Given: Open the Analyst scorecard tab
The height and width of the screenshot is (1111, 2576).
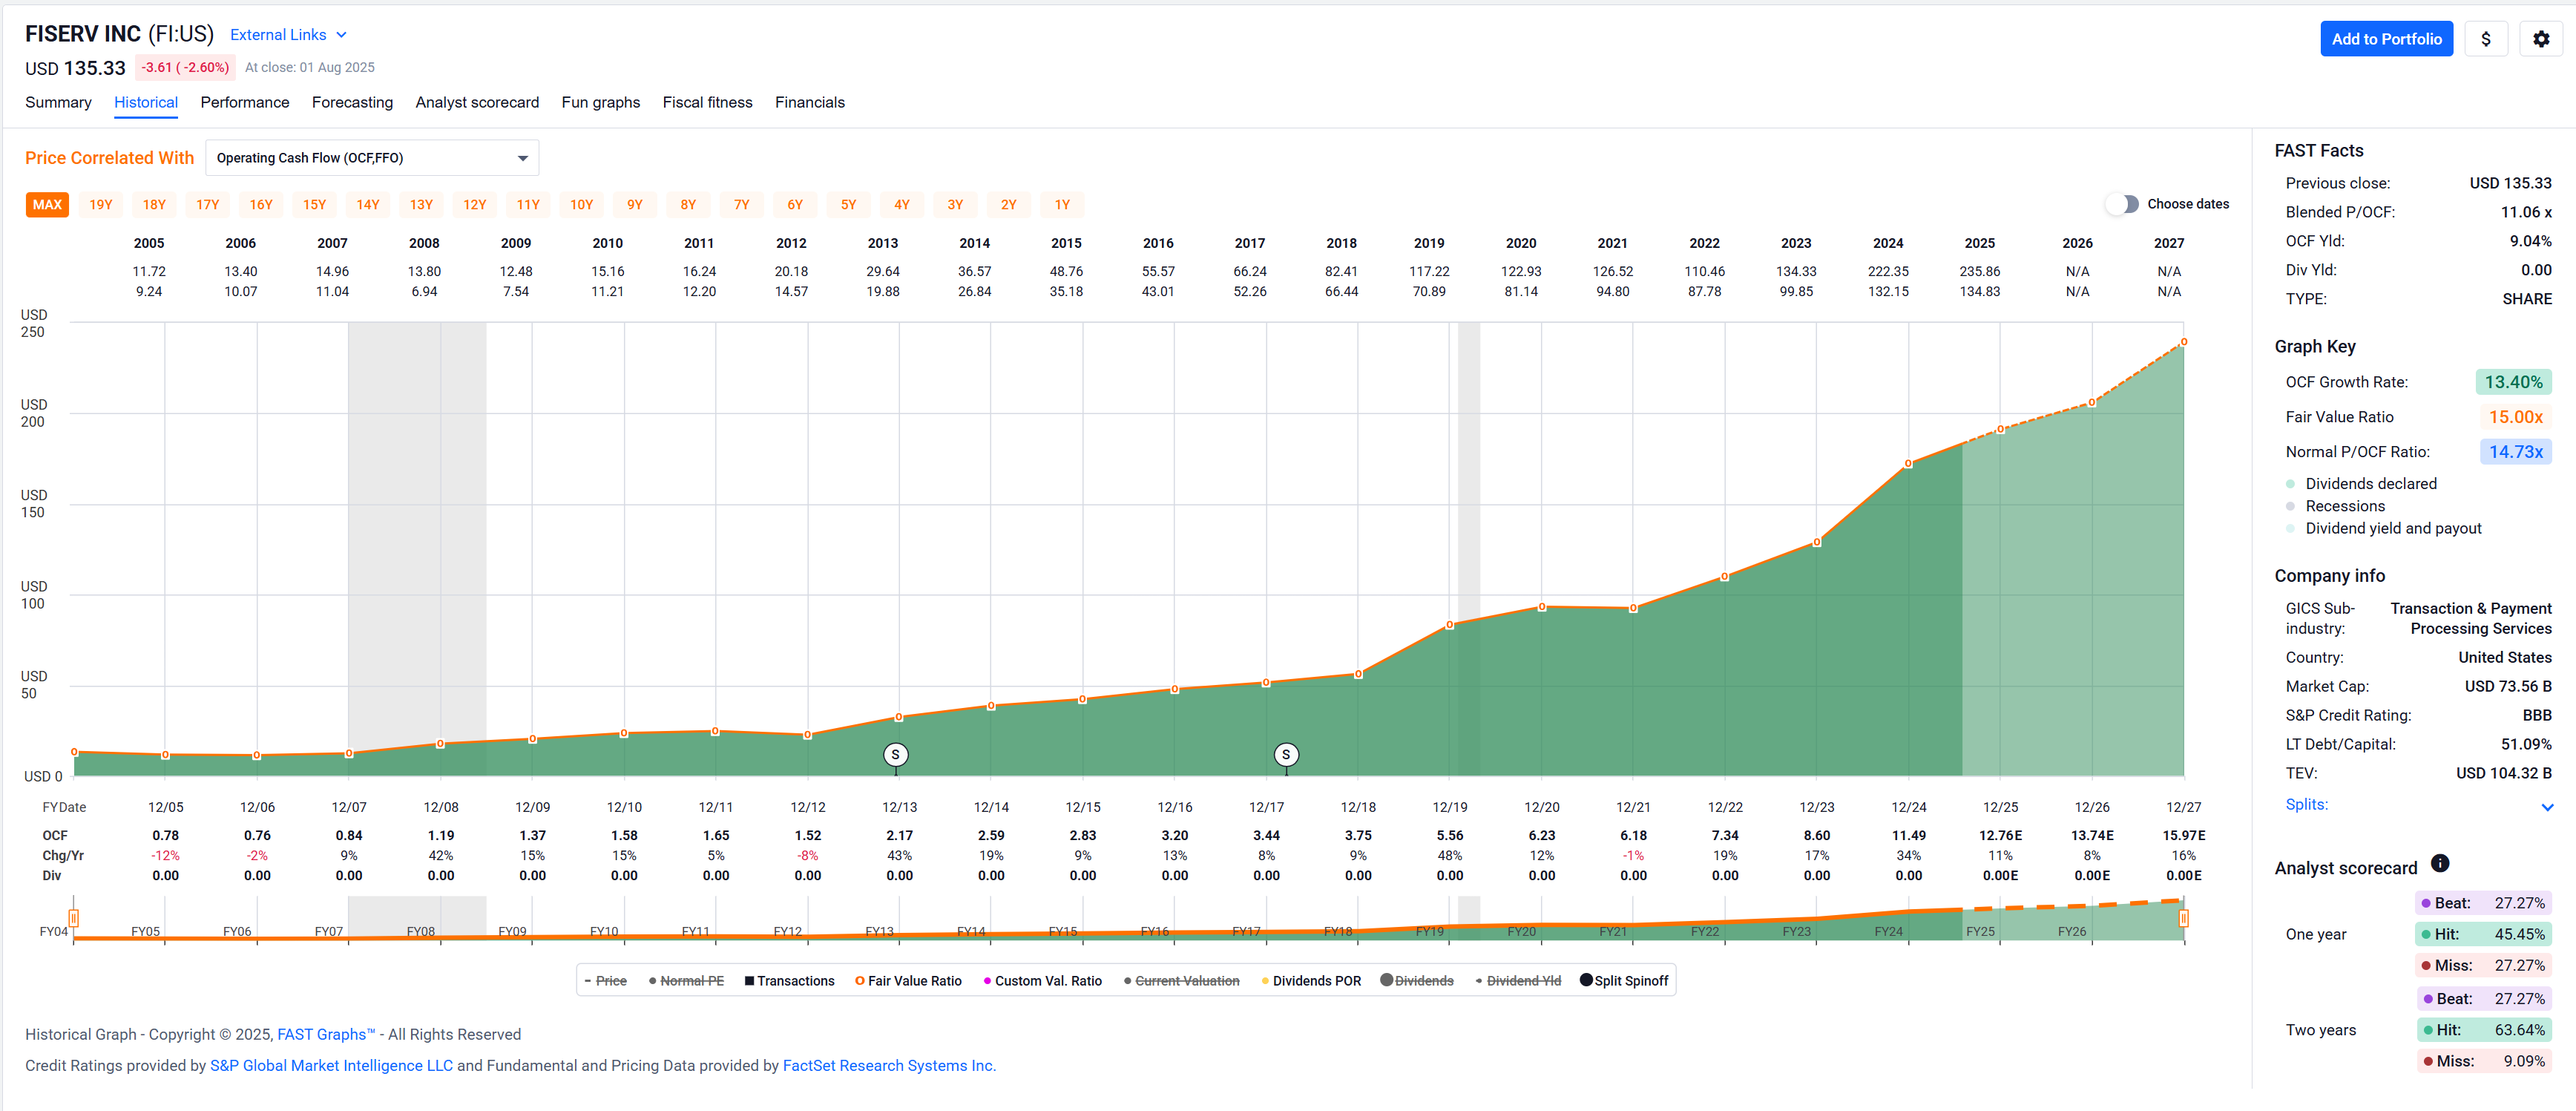Looking at the screenshot, I should tap(477, 102).
